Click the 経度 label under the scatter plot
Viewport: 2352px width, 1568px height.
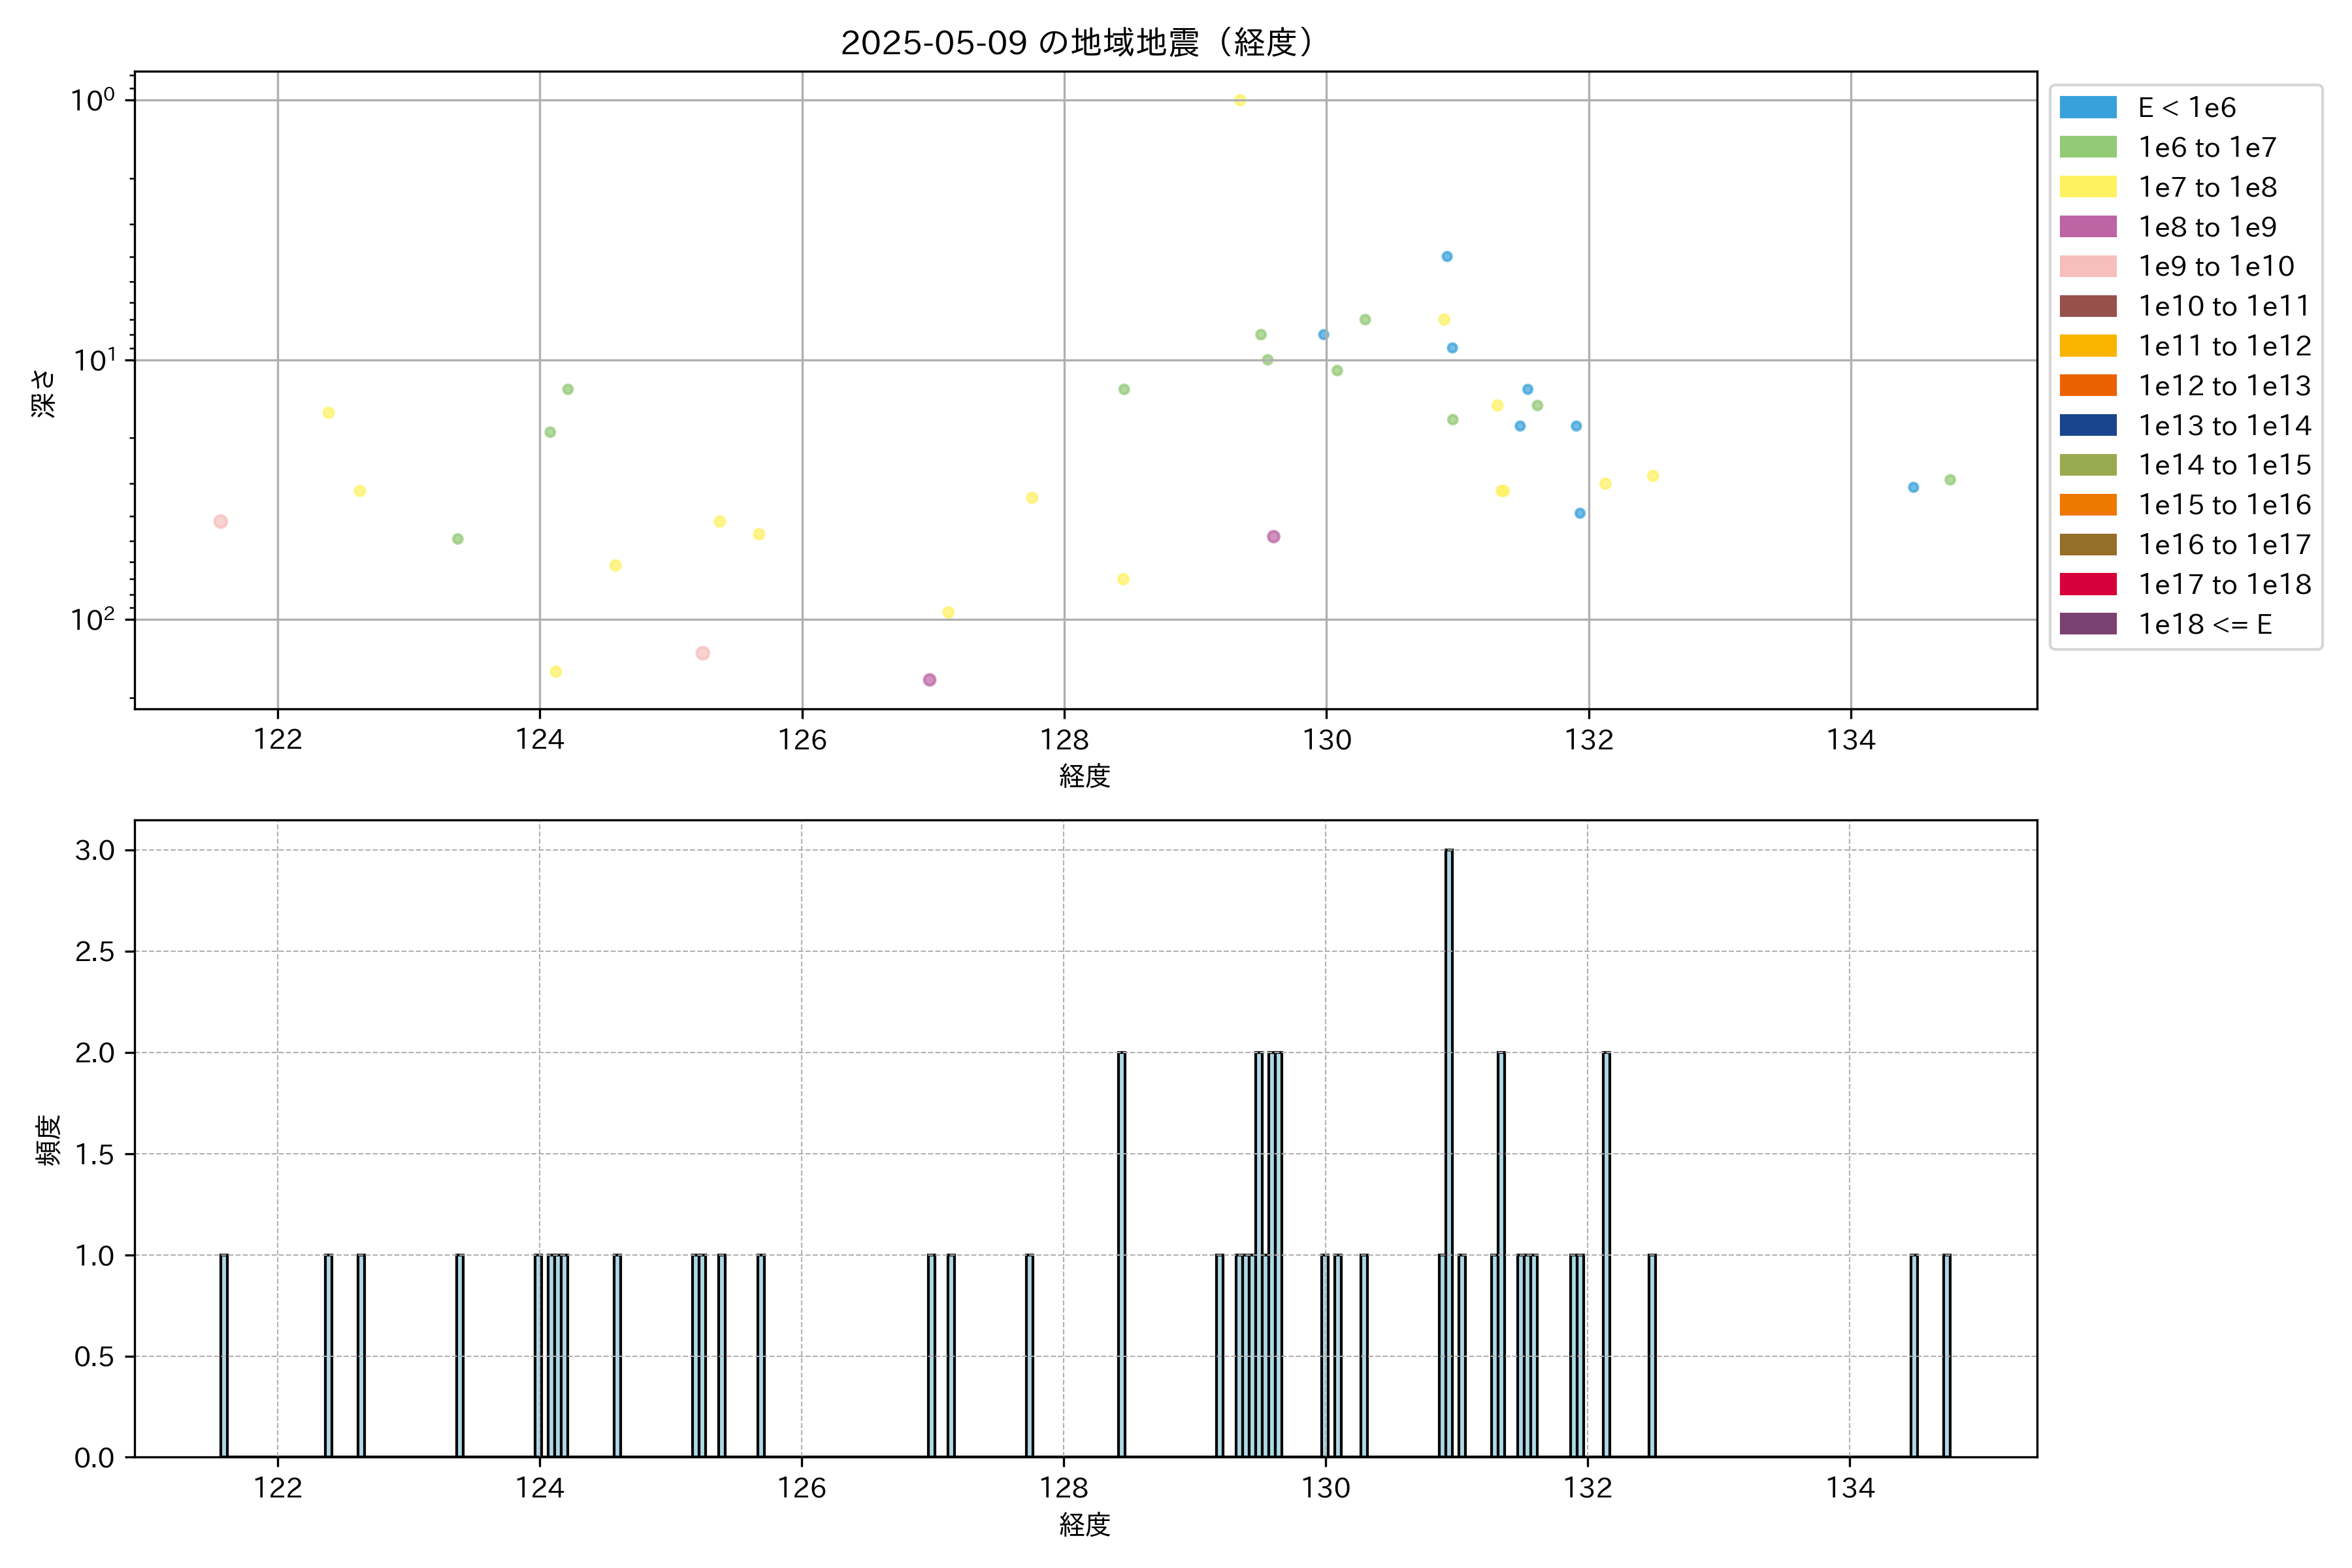[1084, 776]
